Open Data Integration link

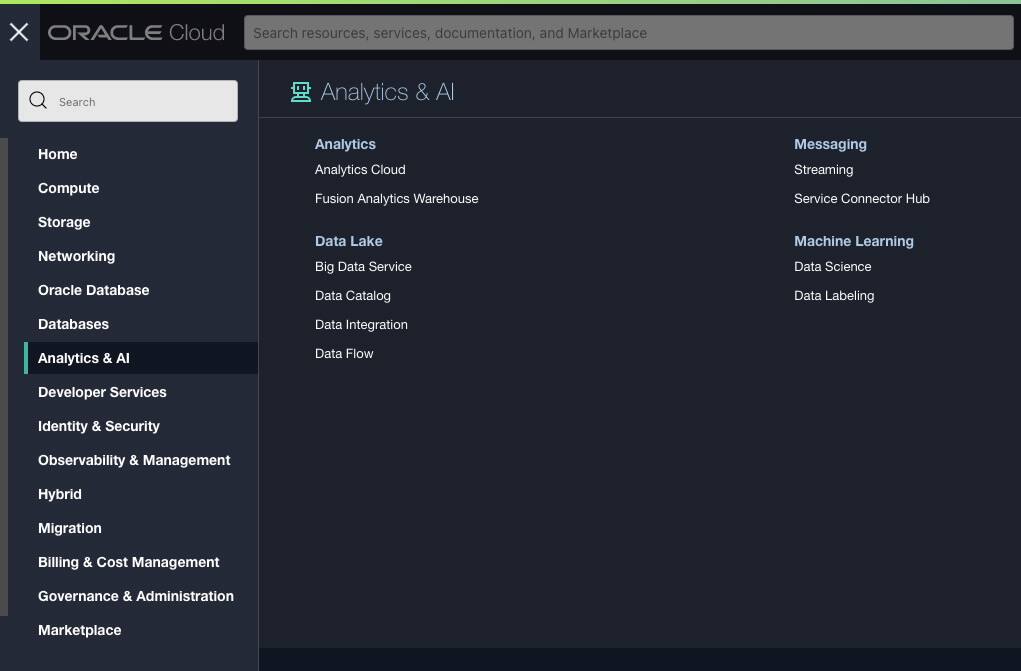pos(361,324)
